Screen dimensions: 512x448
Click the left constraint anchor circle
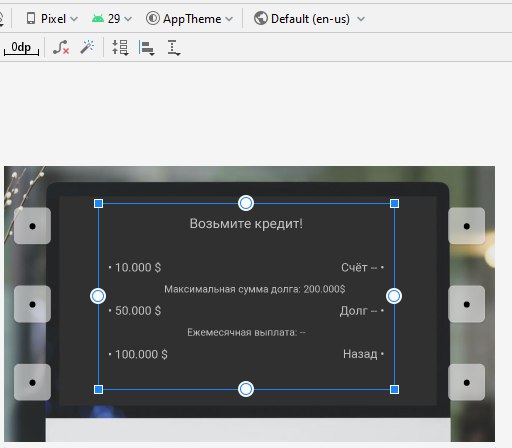tap(98, 296)
